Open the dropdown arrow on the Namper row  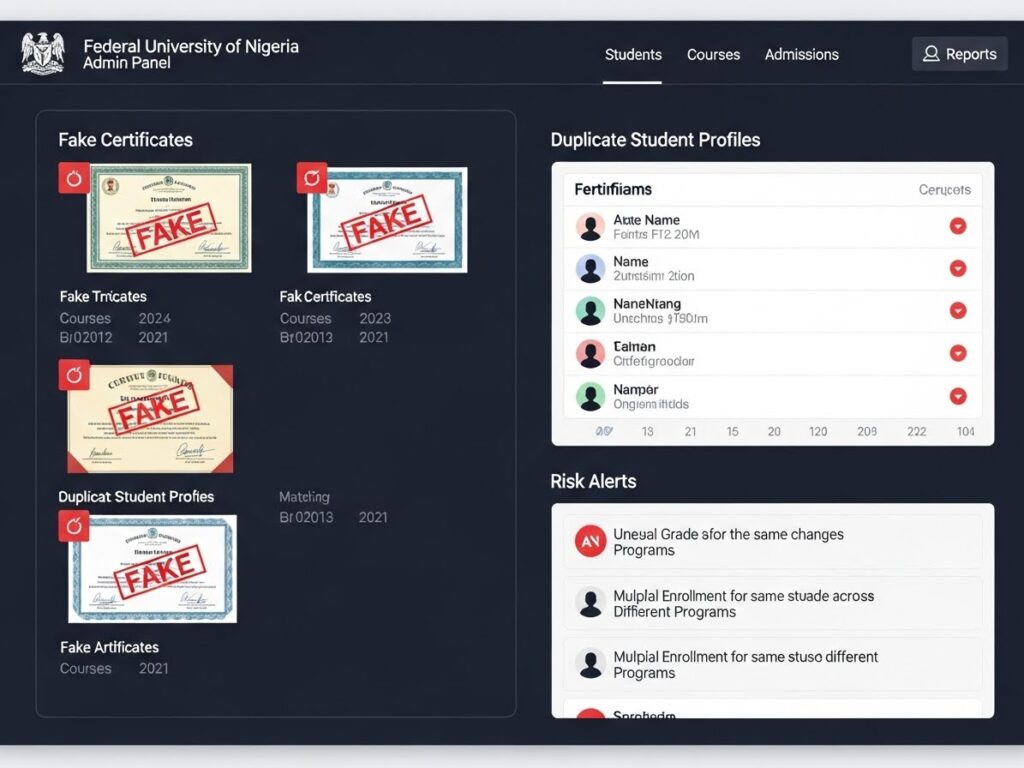tap(958, 395)
